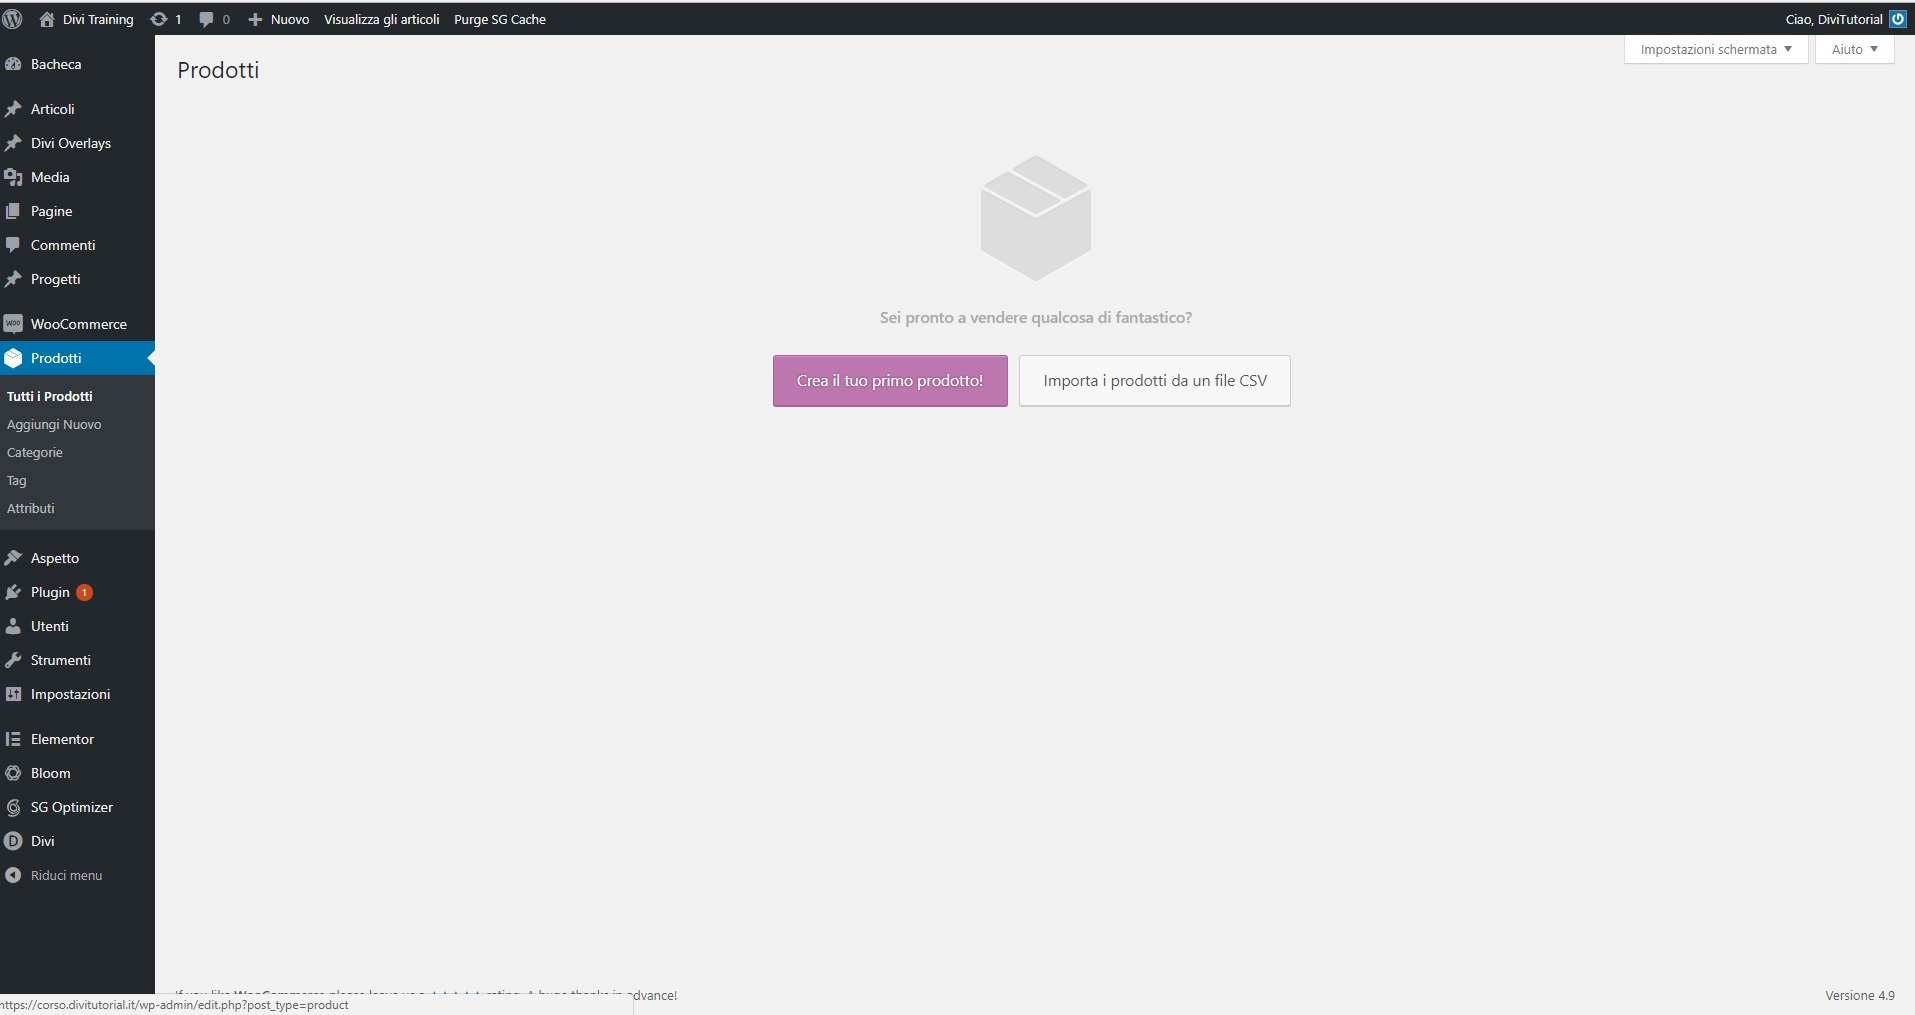Click the WordPress logo icon

[13, 19]
